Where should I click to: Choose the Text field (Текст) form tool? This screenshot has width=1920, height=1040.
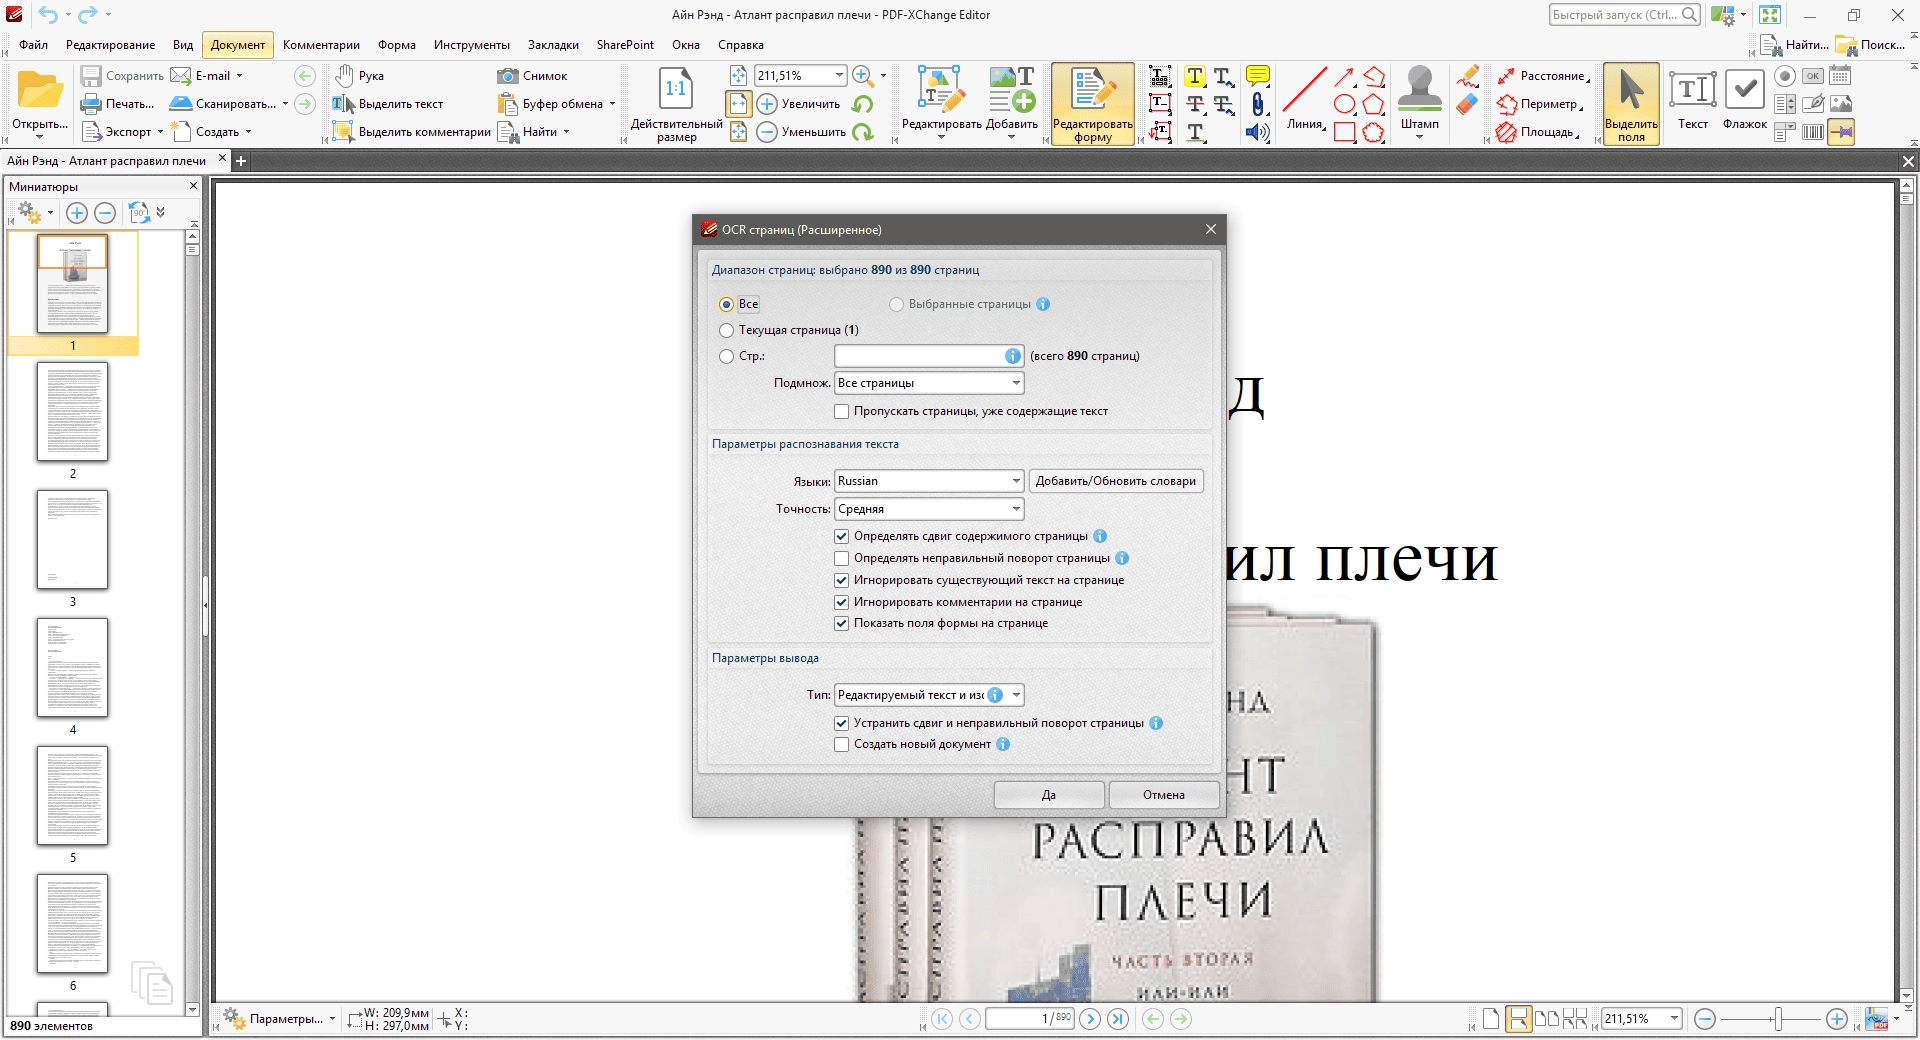[x=1692, y=98]
